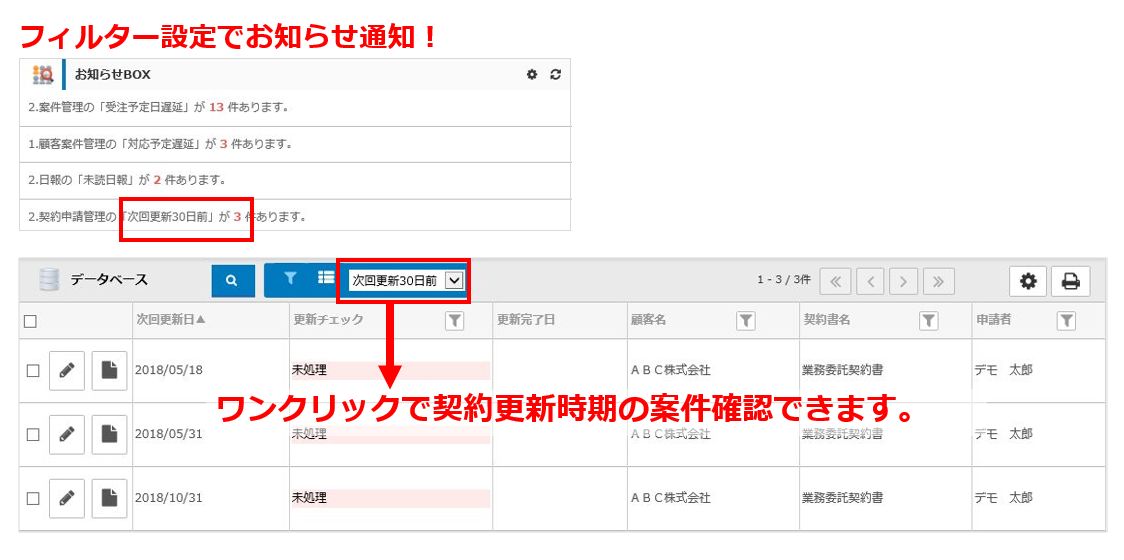This screenshot has width=1124, height=560.
Task: Click the 受注予定日遅延 13件 notification
Action: coord(160,107)
